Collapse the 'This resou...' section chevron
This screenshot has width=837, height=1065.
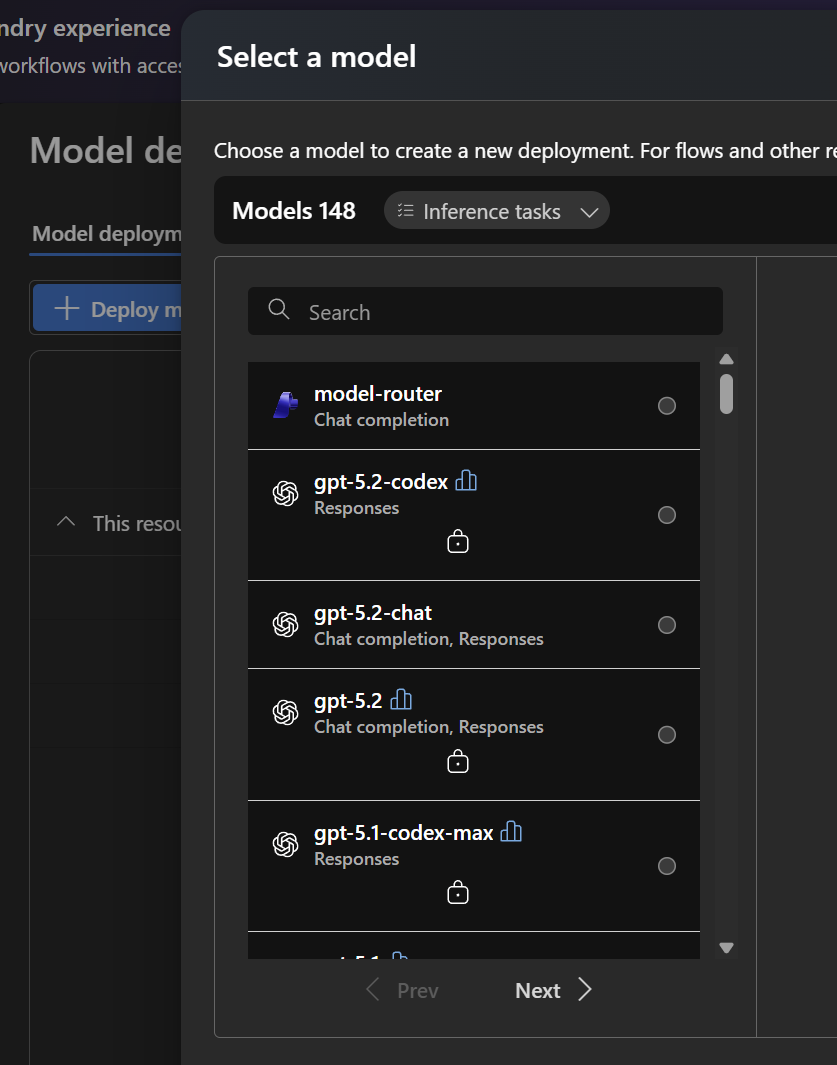point(66,522)
